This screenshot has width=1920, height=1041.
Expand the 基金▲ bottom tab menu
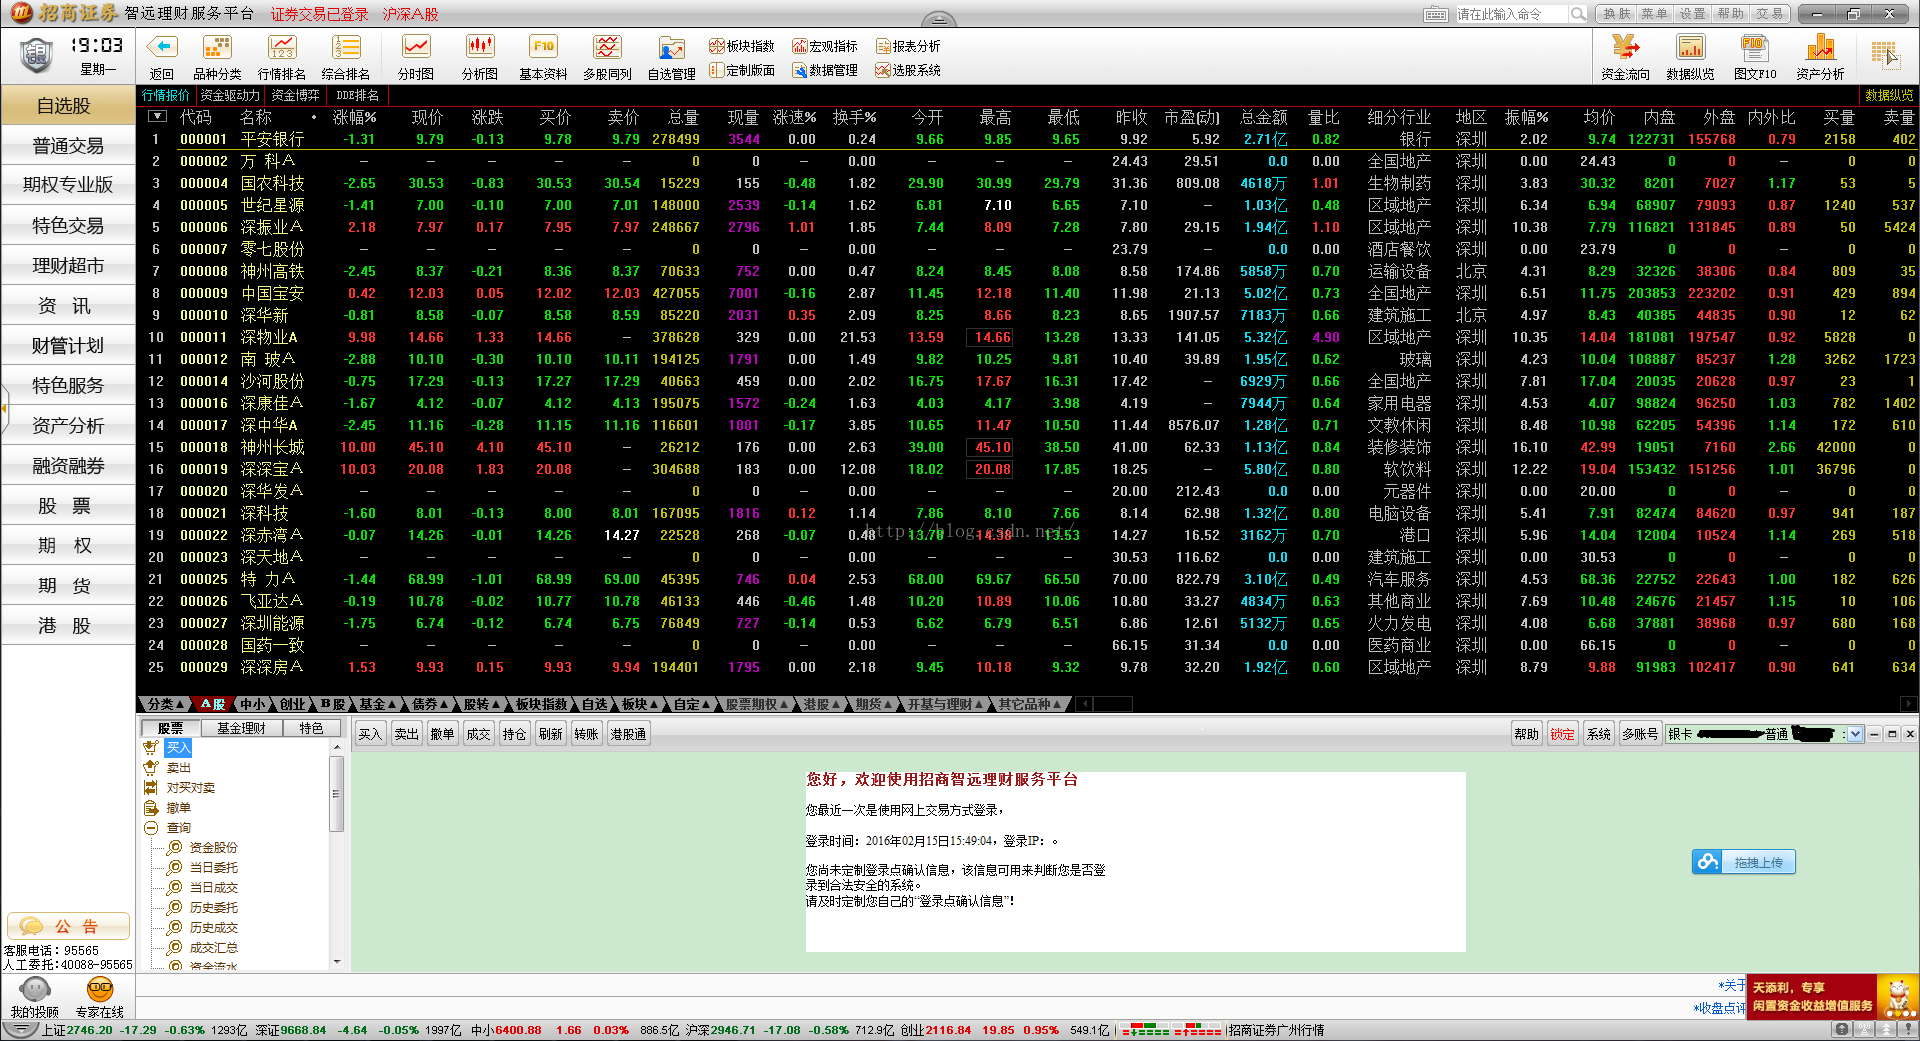(378, 704)
